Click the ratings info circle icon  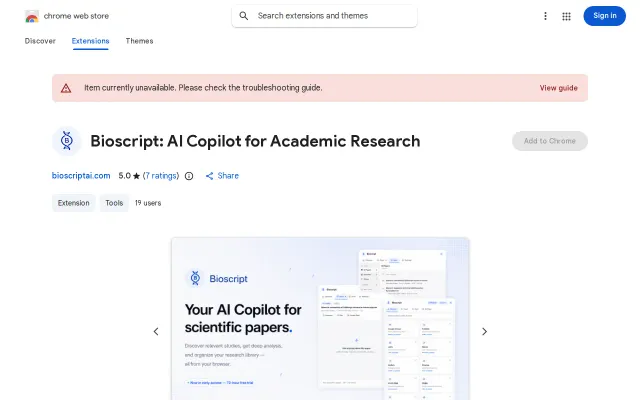tap(189, 176)
